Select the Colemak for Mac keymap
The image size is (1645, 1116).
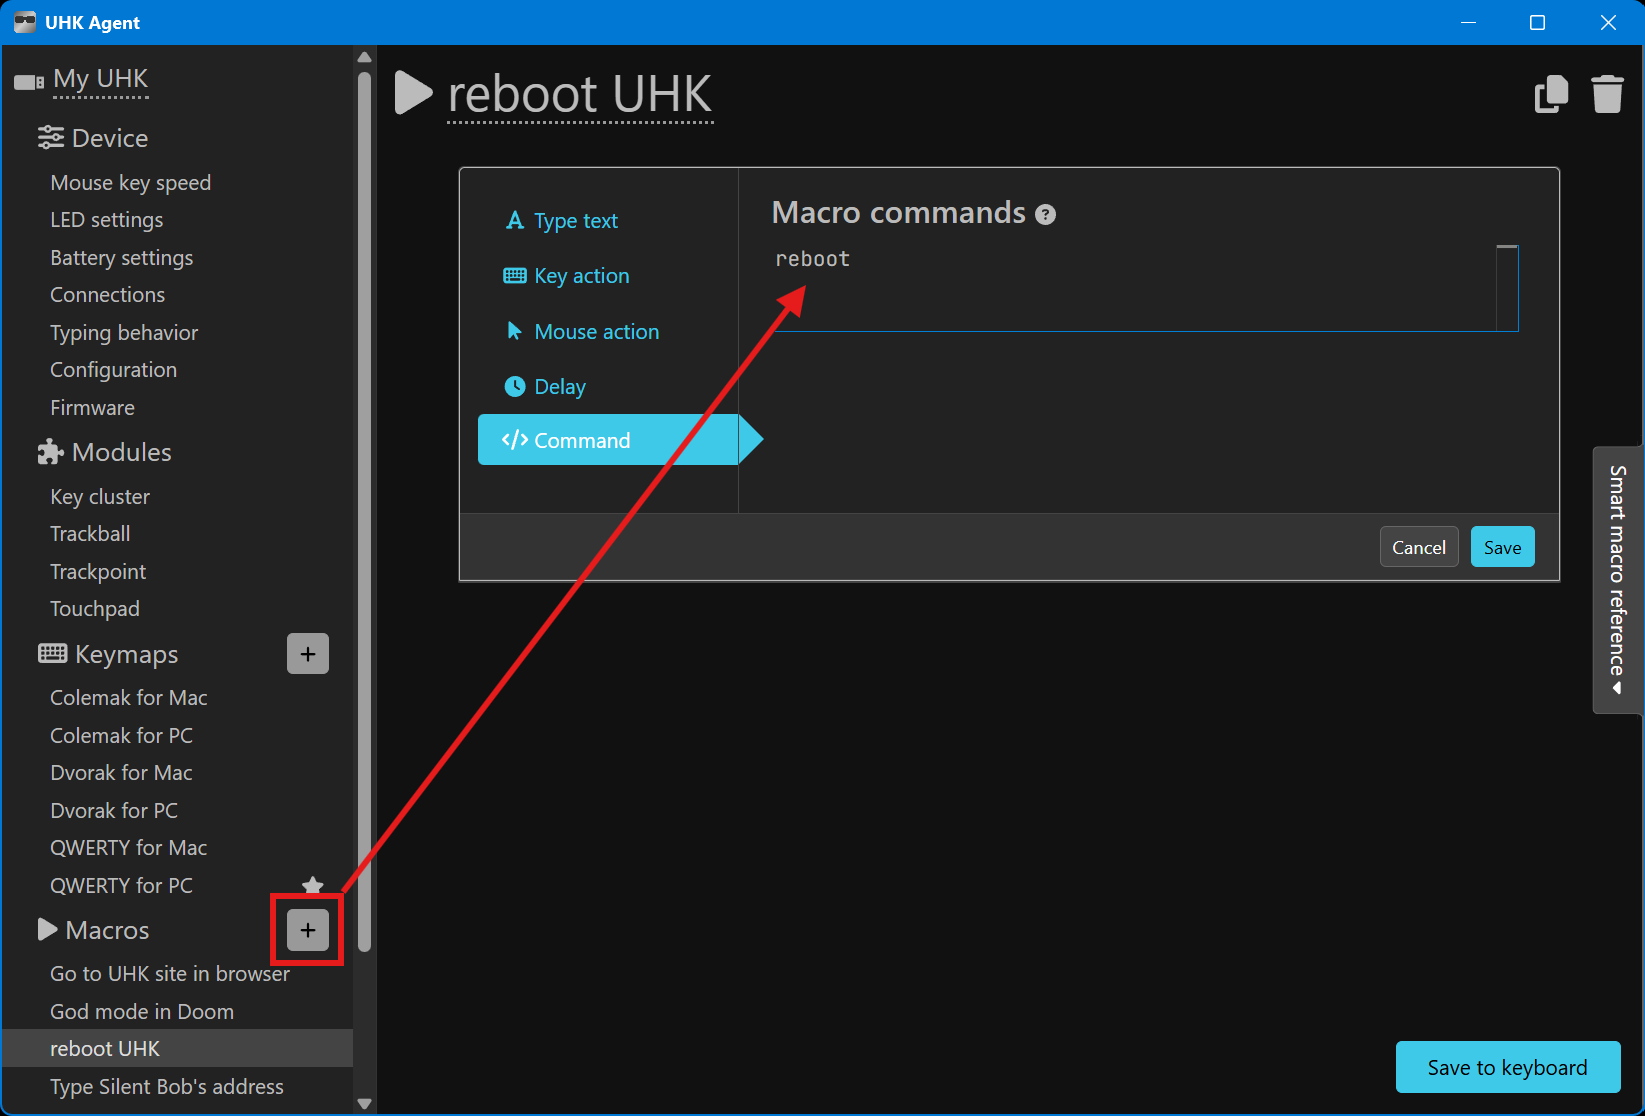pyautogui.click(x=129, y=698)
